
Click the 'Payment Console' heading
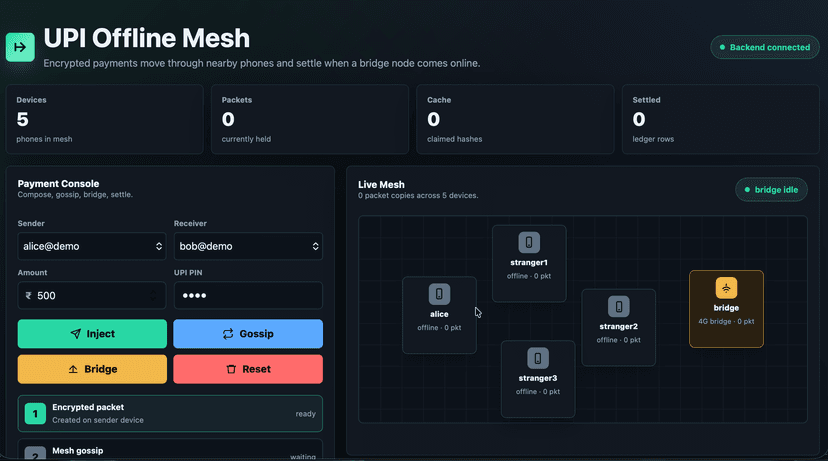58,184
